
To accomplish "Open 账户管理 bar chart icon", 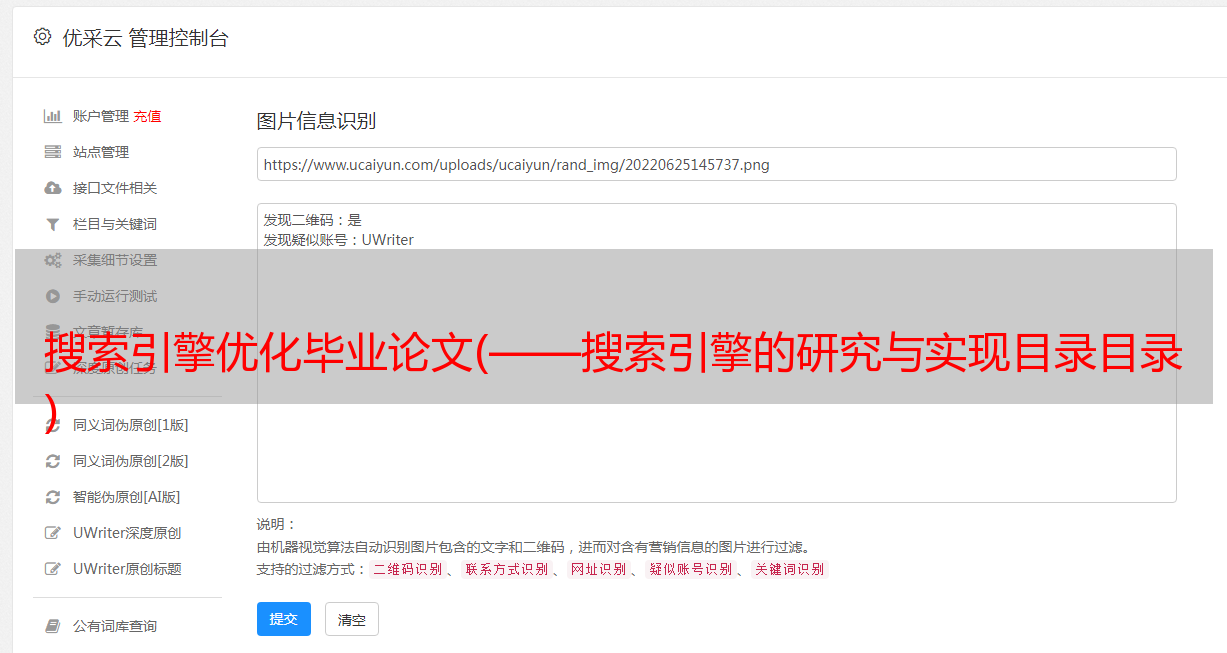I will click(x=53, y=116).
